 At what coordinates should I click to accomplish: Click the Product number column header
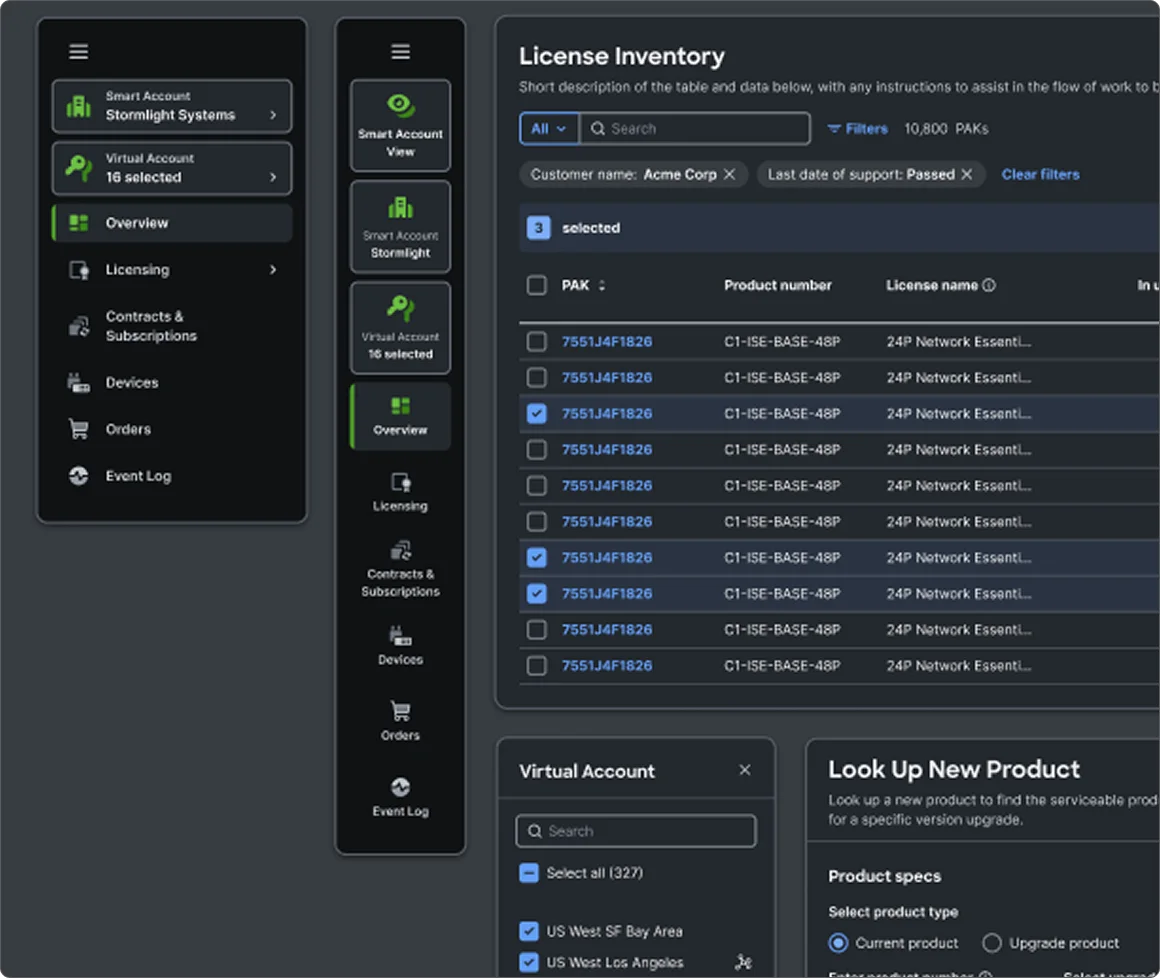click(x=778, y=286)
